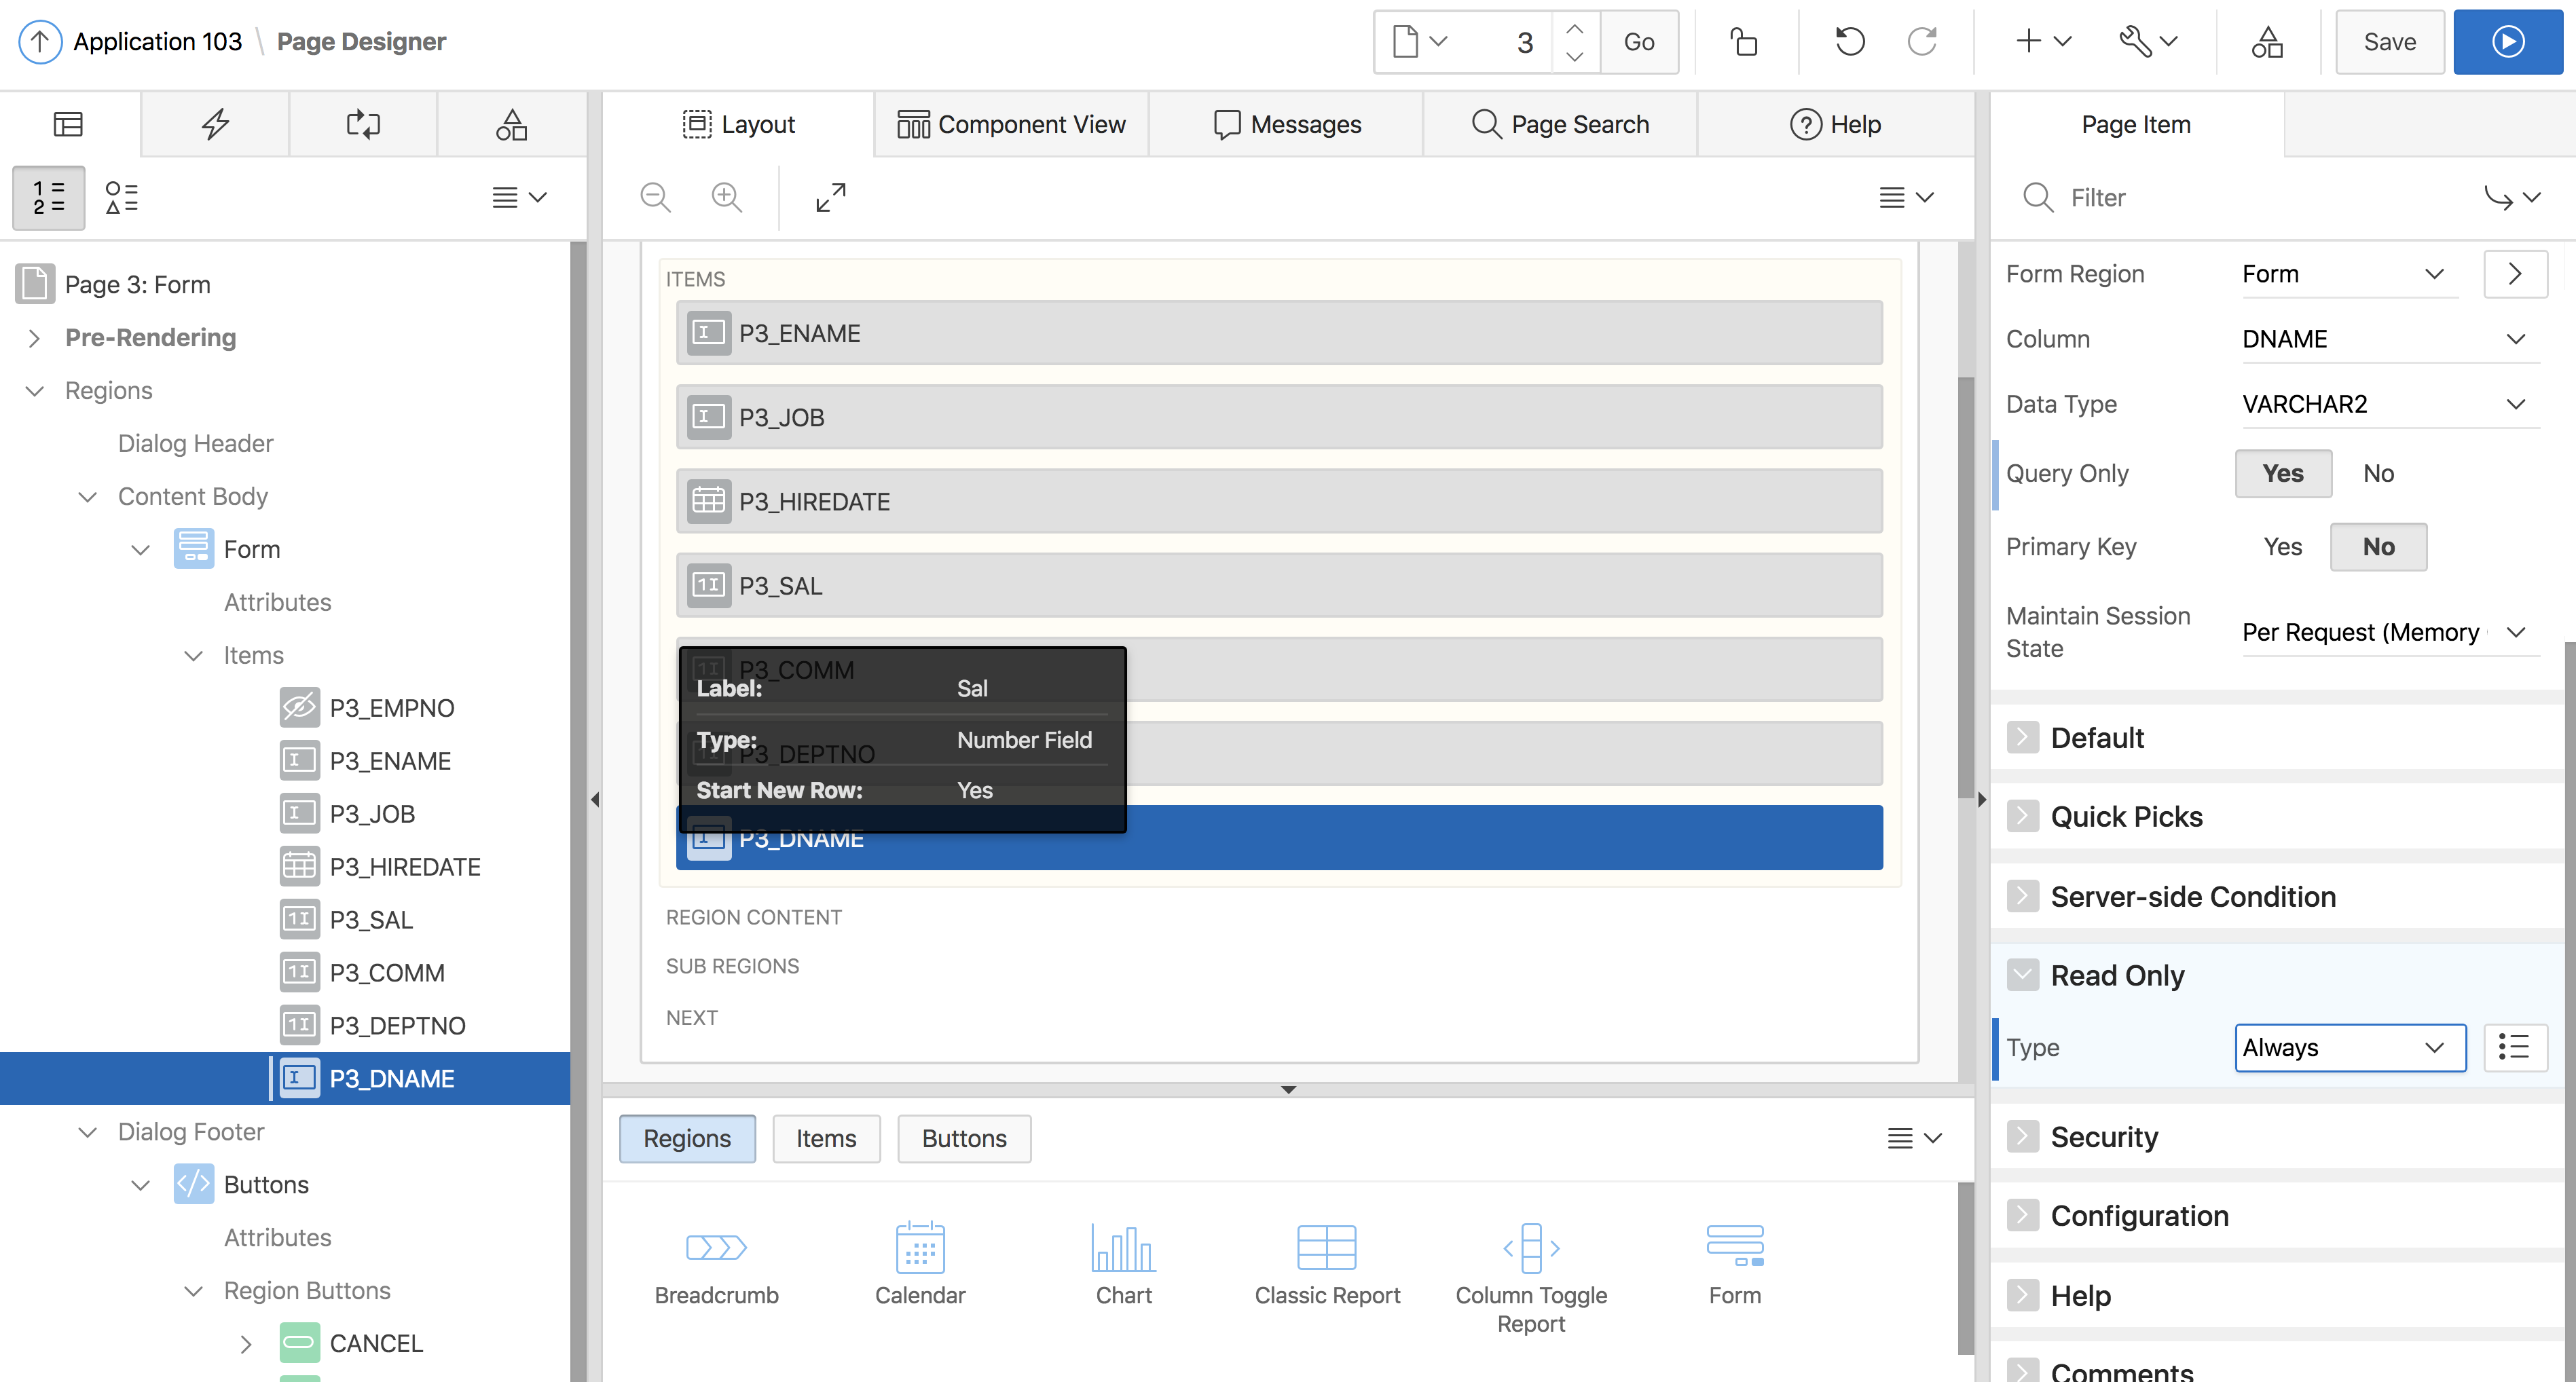Viewport: 2576px width, 1382px height.
Task: Click the zoom in magnifier icon
Action: click(726, 197)
